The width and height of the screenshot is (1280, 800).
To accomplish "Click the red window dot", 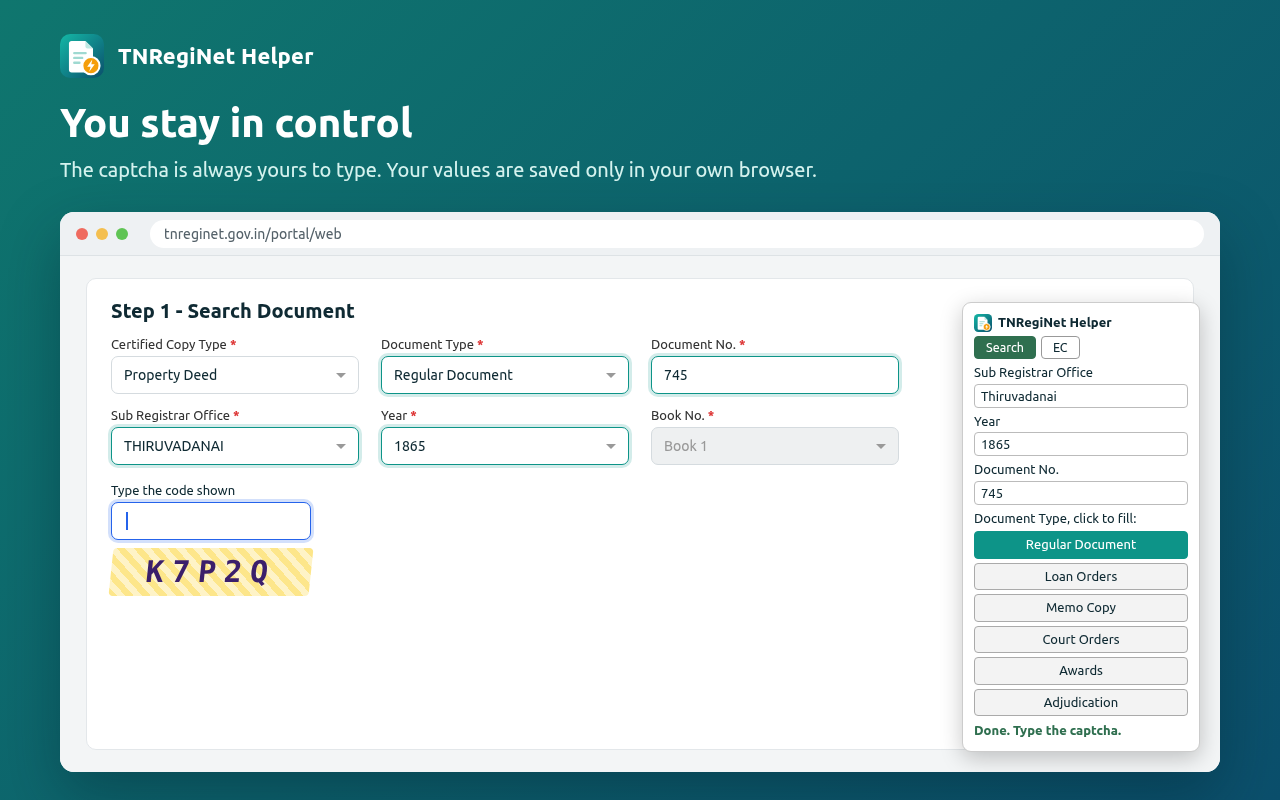I will tap(82, 234).
